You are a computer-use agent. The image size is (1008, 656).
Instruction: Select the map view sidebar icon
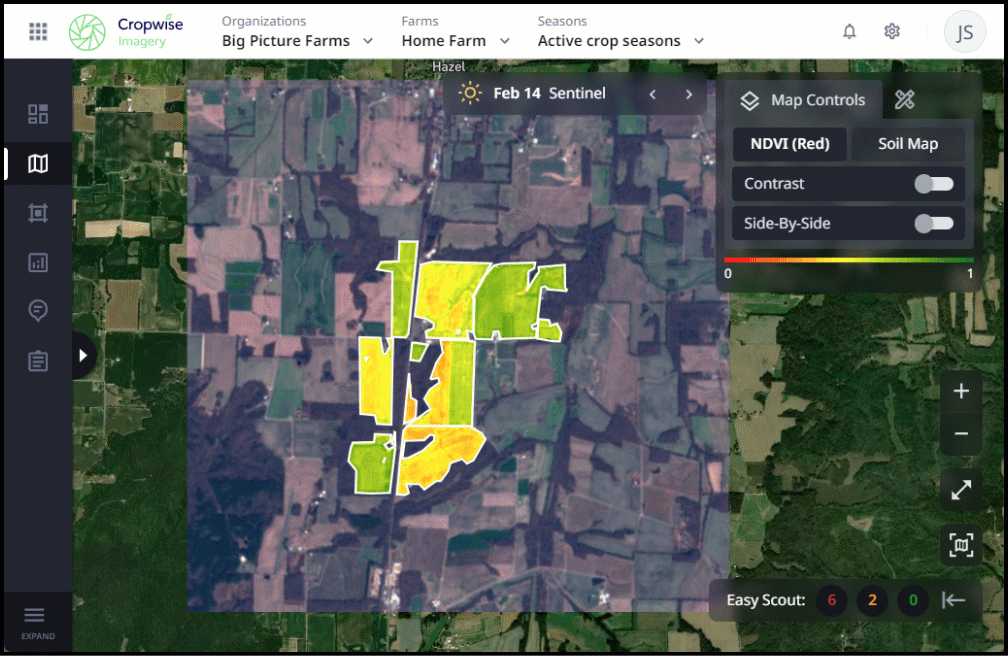(x=38, y=163)
